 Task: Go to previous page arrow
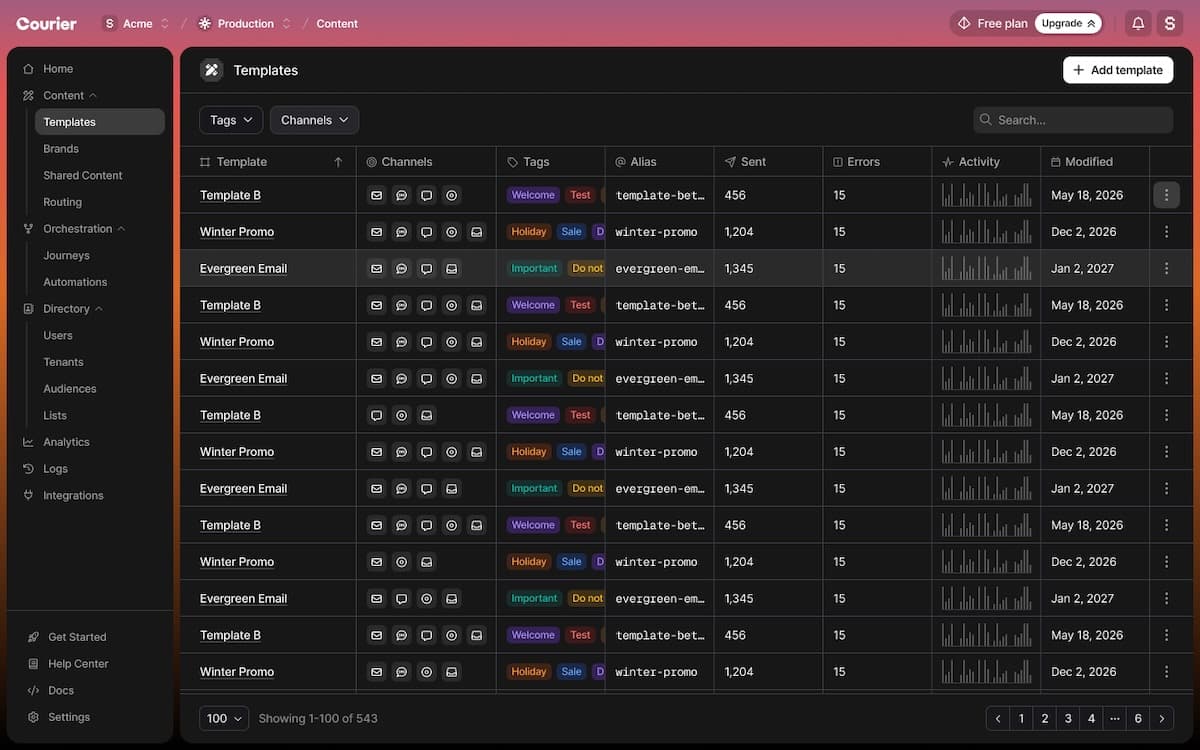pos(998,718)
